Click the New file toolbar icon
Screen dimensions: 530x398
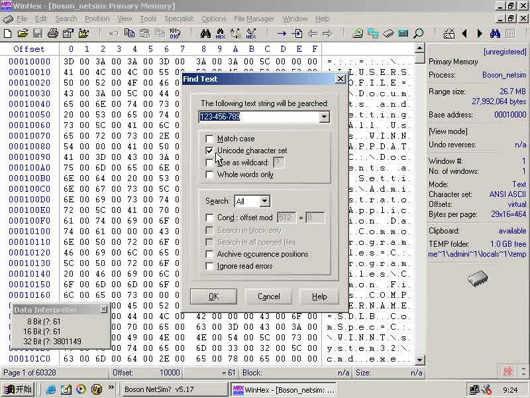point(8,33)
